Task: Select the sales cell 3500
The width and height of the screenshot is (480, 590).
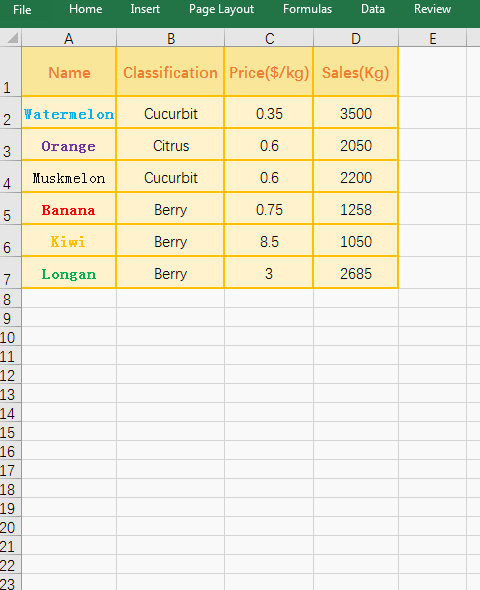Action: coord(355,113)
